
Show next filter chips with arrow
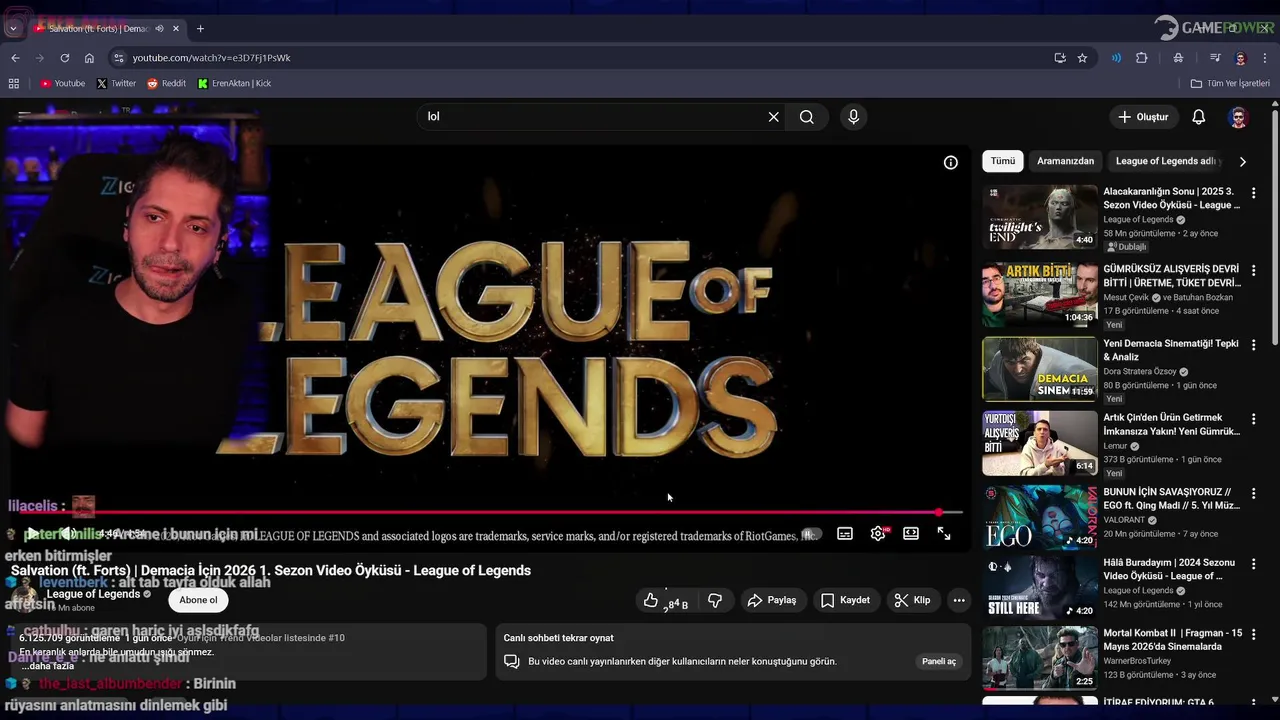pyautogui.click(x=1243, y=161)
